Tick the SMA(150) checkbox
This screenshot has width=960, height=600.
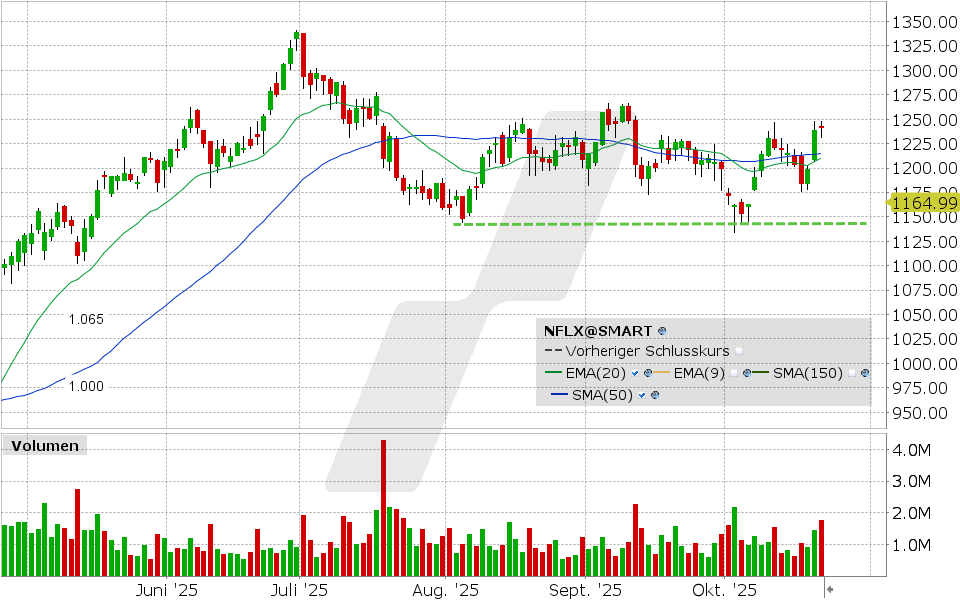850,374
